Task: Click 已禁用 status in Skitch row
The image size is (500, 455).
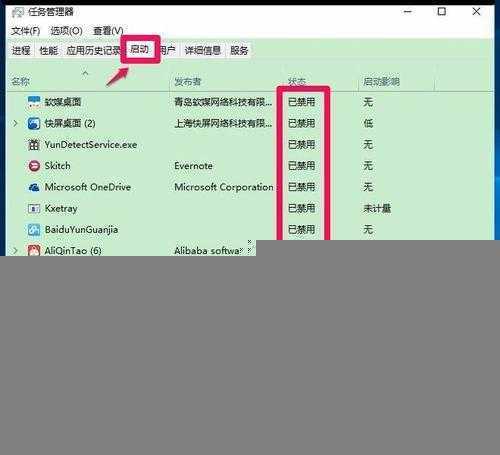Action: [302, 166]
